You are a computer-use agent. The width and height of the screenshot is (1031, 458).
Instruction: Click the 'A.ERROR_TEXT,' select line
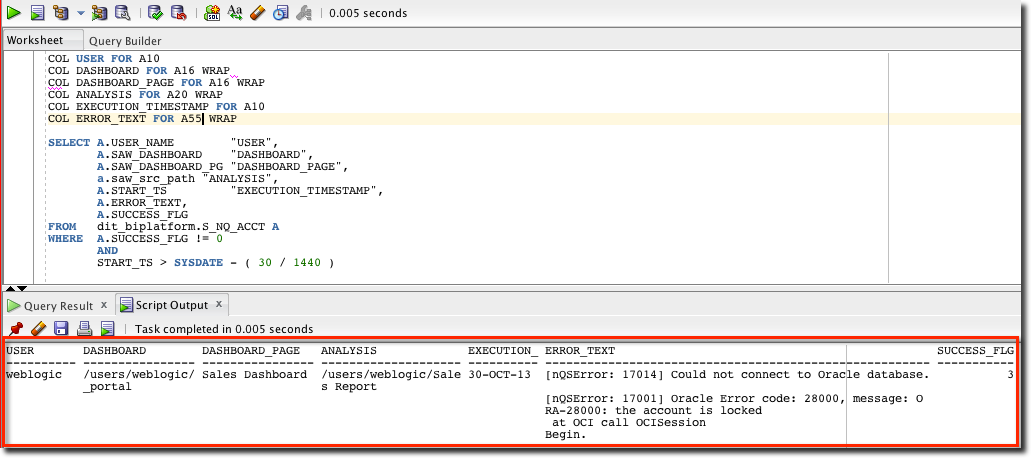coord(142,202)
